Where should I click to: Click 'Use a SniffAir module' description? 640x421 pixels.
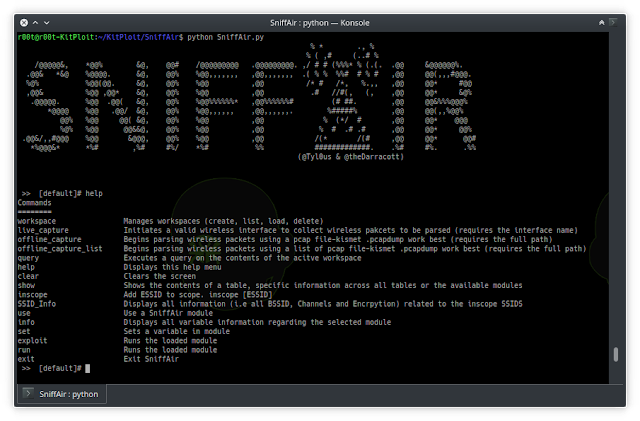[x=168, y=313]
